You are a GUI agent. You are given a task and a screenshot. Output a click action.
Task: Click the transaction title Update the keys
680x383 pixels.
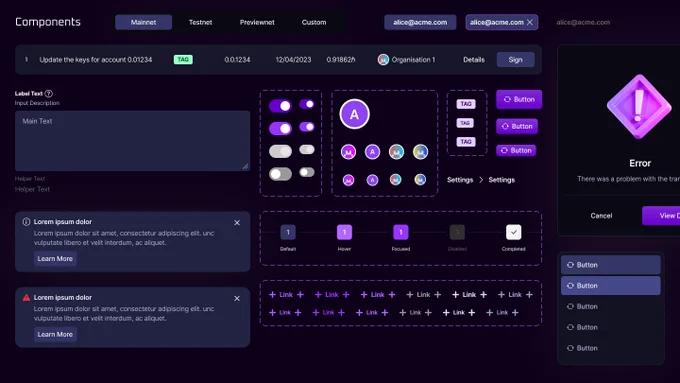(96, 59)
